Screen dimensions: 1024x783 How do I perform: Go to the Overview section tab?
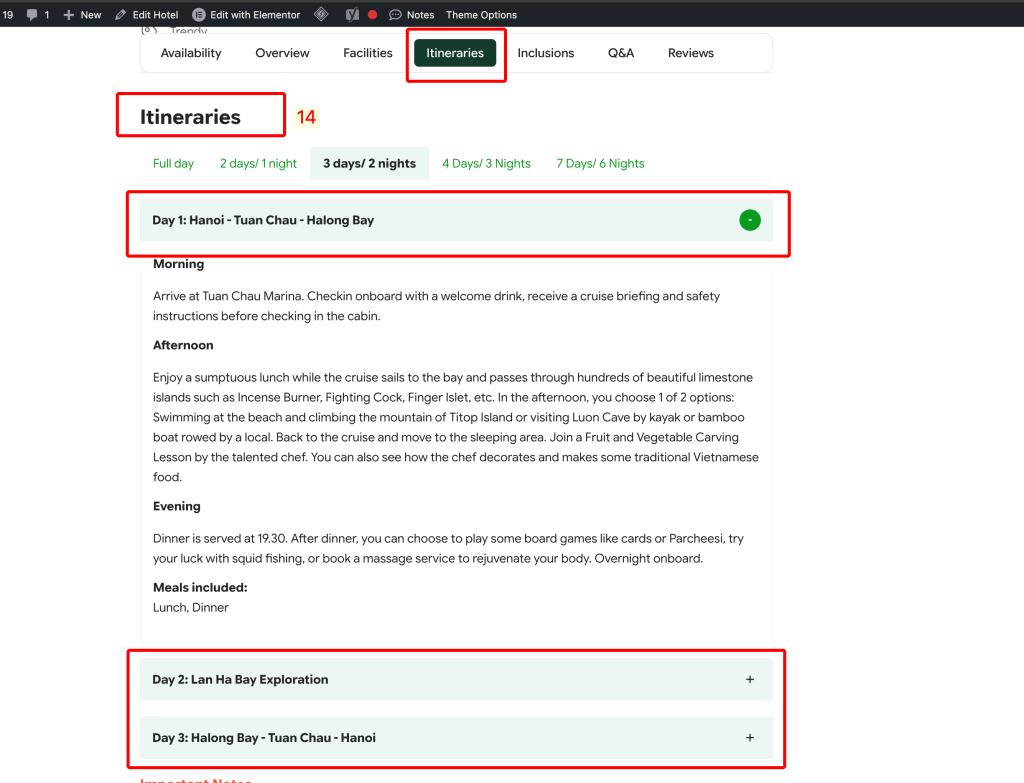[282, 53]
